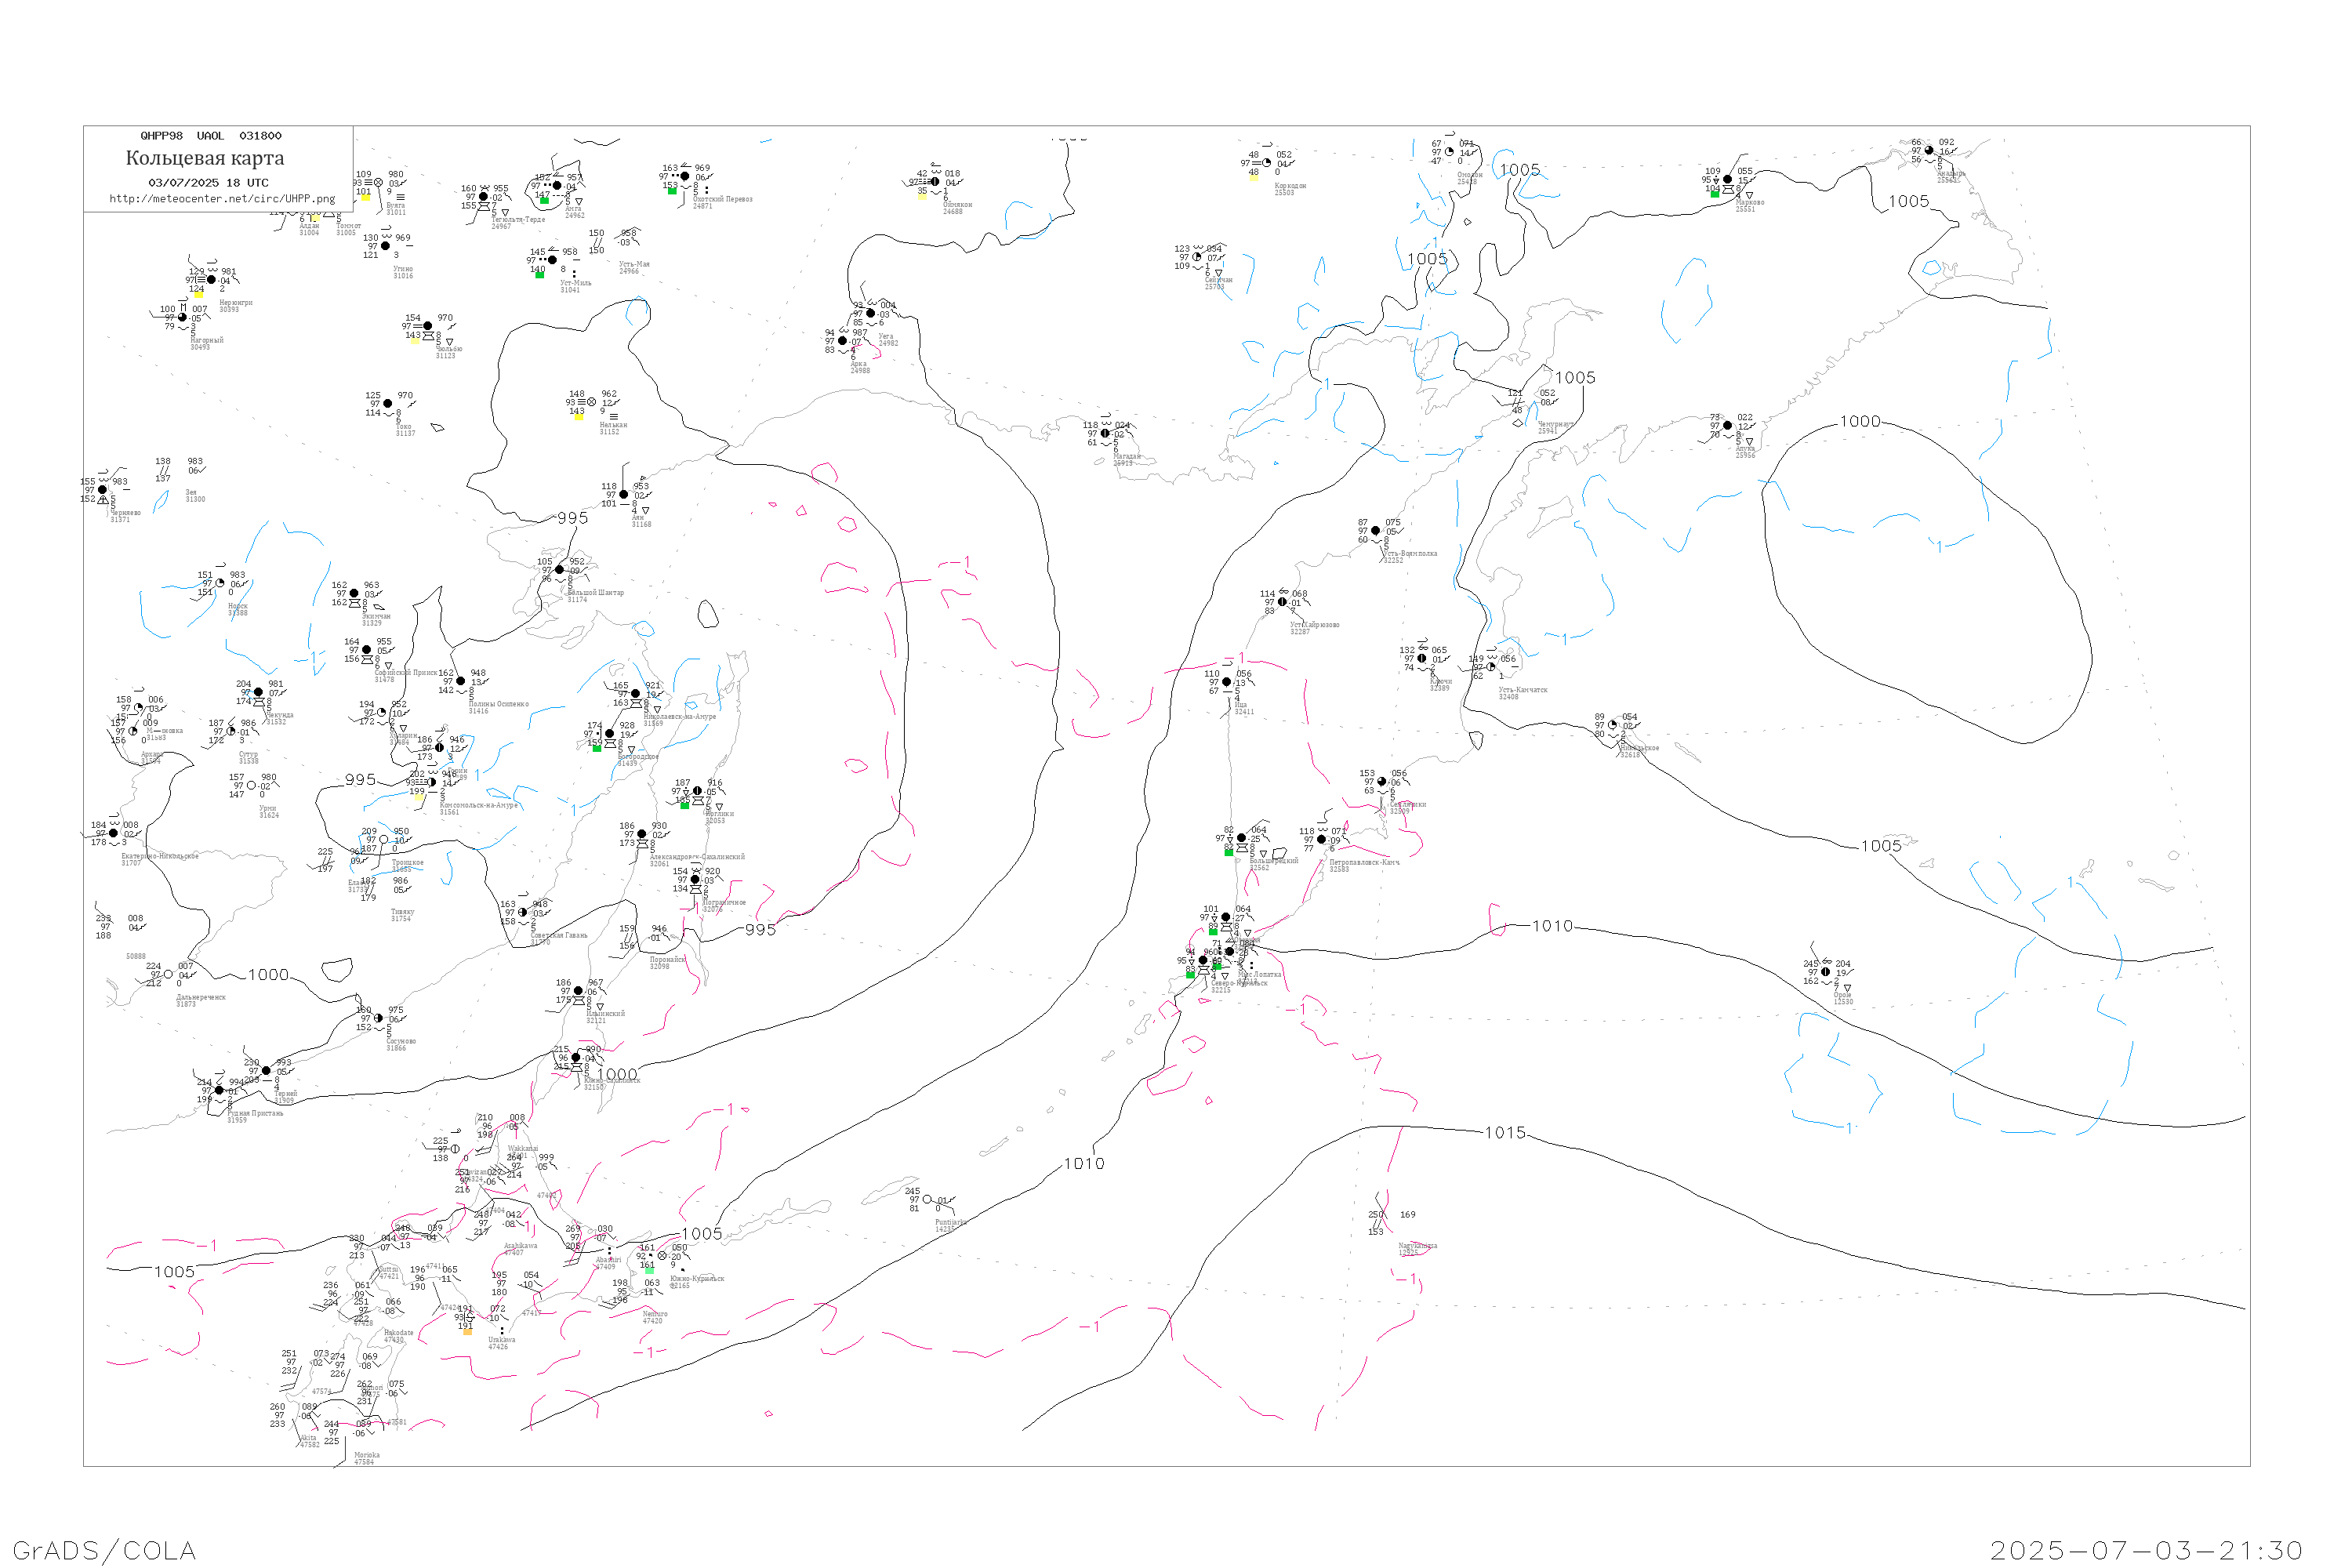Click the obscured-sky circle symbol at Нелькан
This screenshot has height=1568, width=2352.
coord(591,402)
